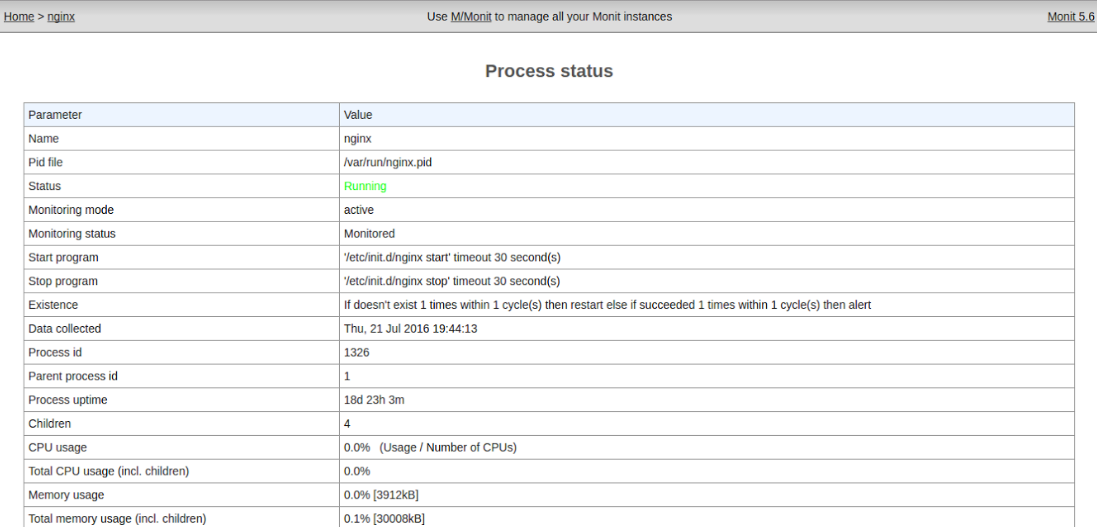The height and width of the screenshot is (527, 1097).
Task: Click the green 'Running' status value
Action: pyautogui.click(x=365, y=186)
